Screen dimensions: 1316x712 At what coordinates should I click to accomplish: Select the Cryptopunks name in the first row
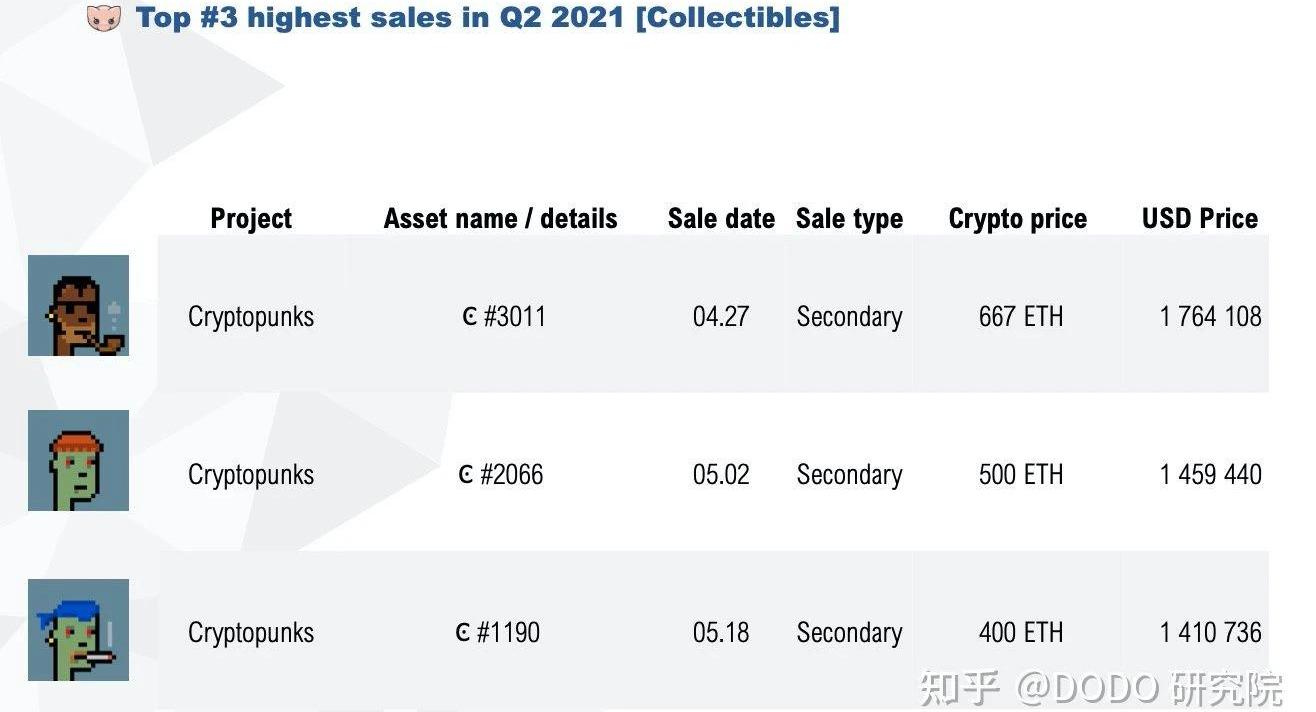pos(251,317)
